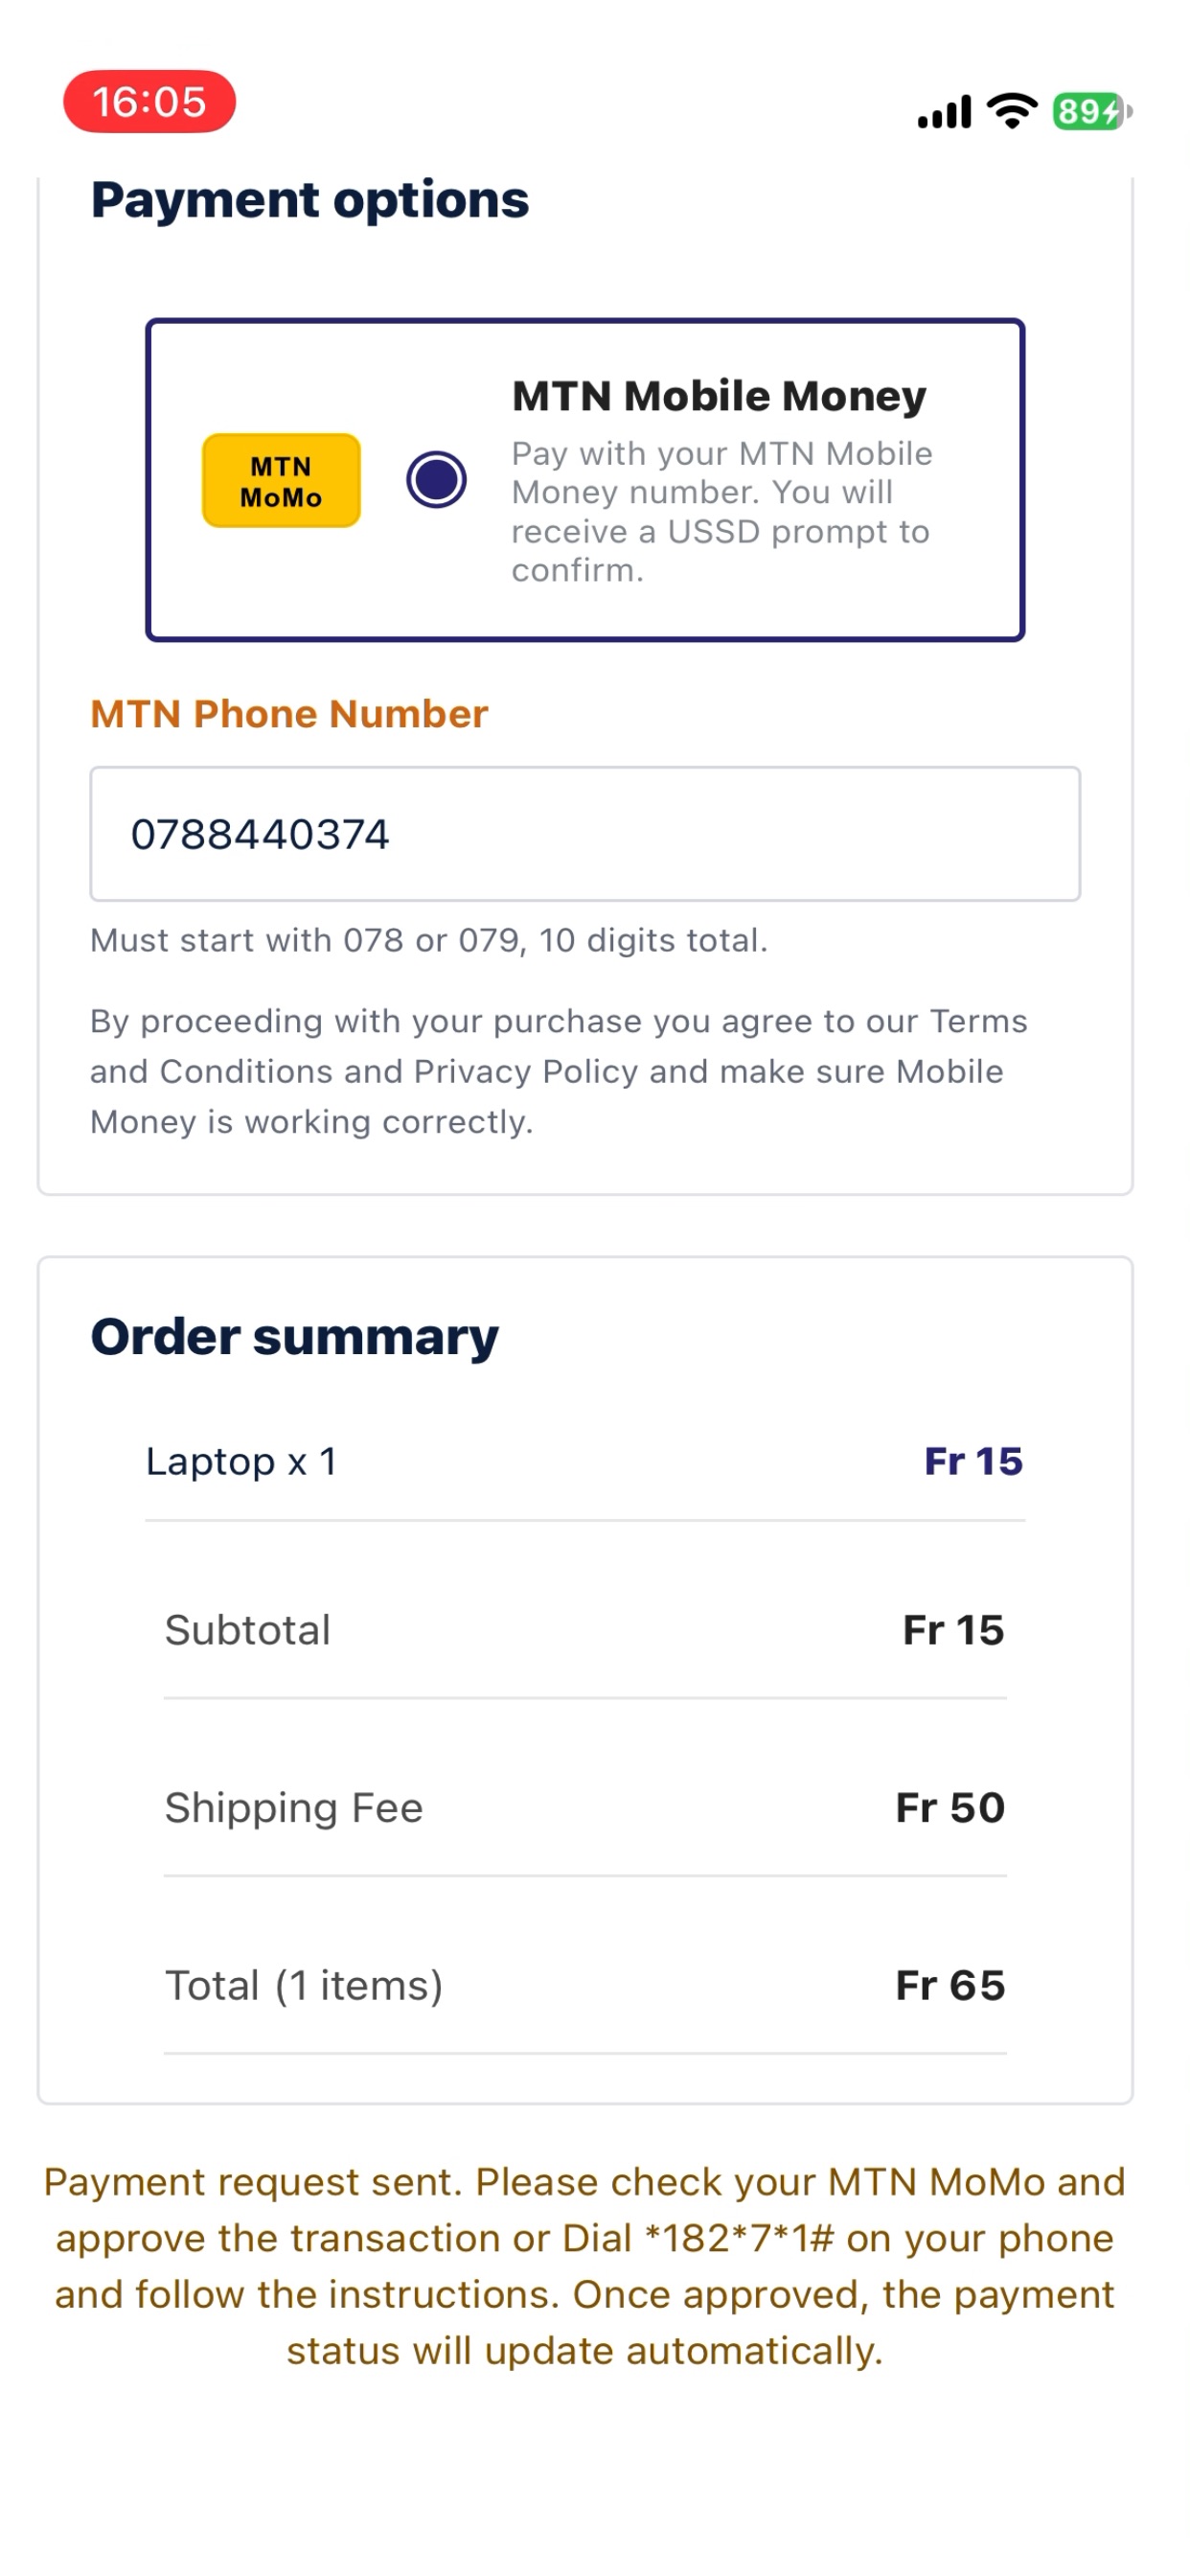Tap the MTN Phone Number label
This screenshot has width=1190, height=2576.
289,714
